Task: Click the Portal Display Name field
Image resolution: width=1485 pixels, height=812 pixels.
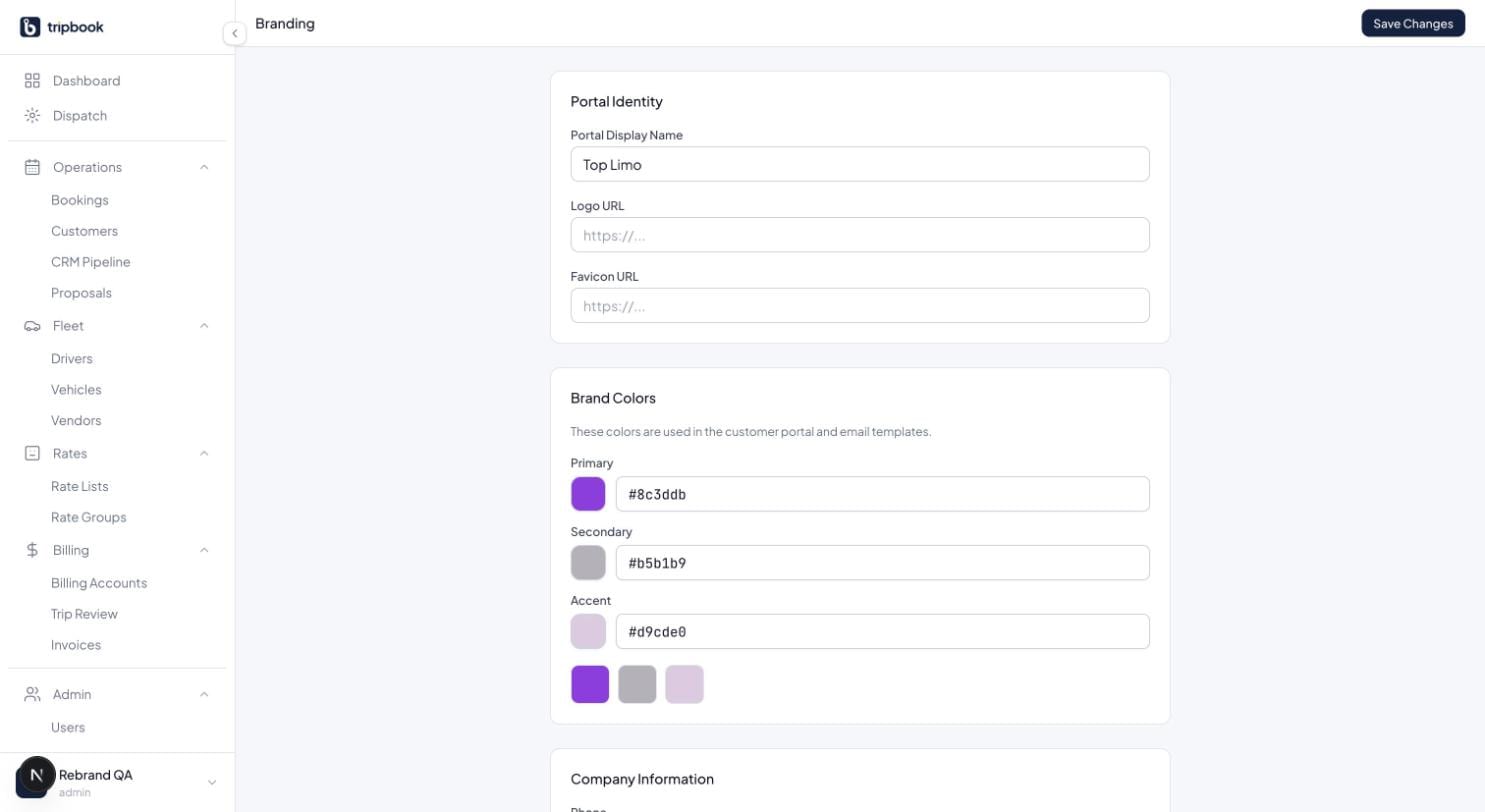Action: coord(860,164)
